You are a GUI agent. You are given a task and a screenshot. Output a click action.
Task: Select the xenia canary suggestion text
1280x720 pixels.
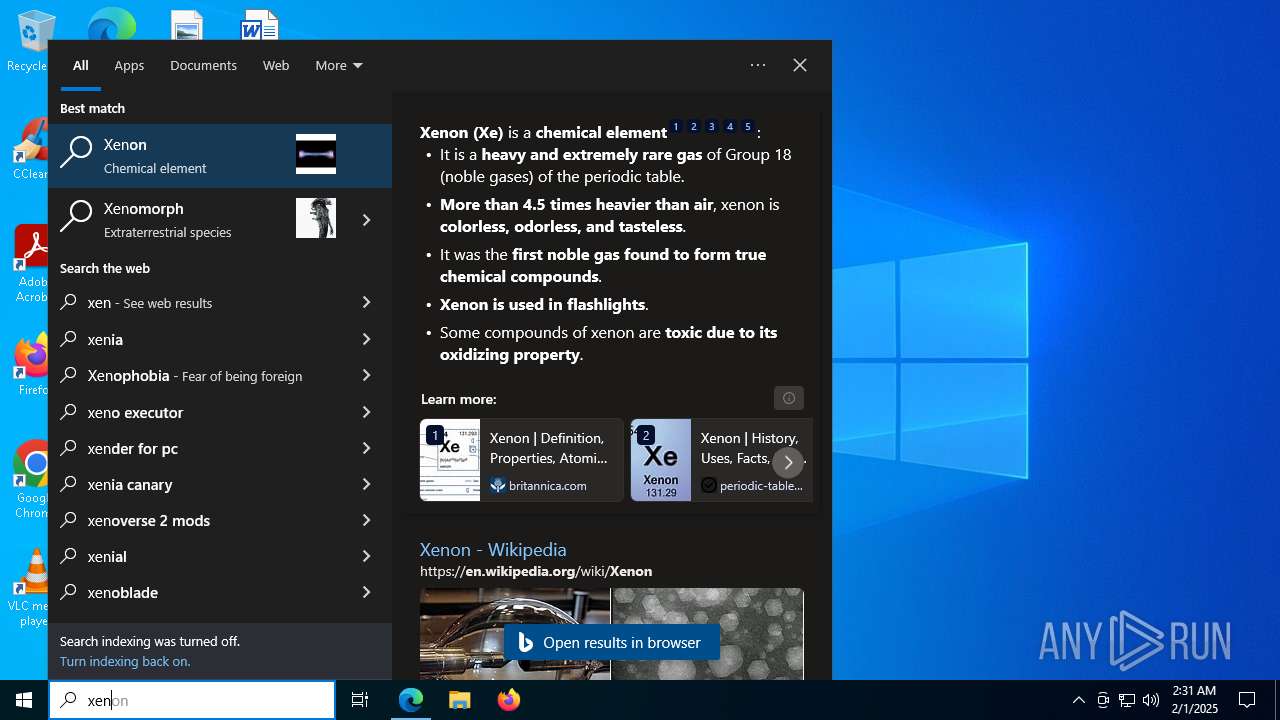[x=130, y=485]
